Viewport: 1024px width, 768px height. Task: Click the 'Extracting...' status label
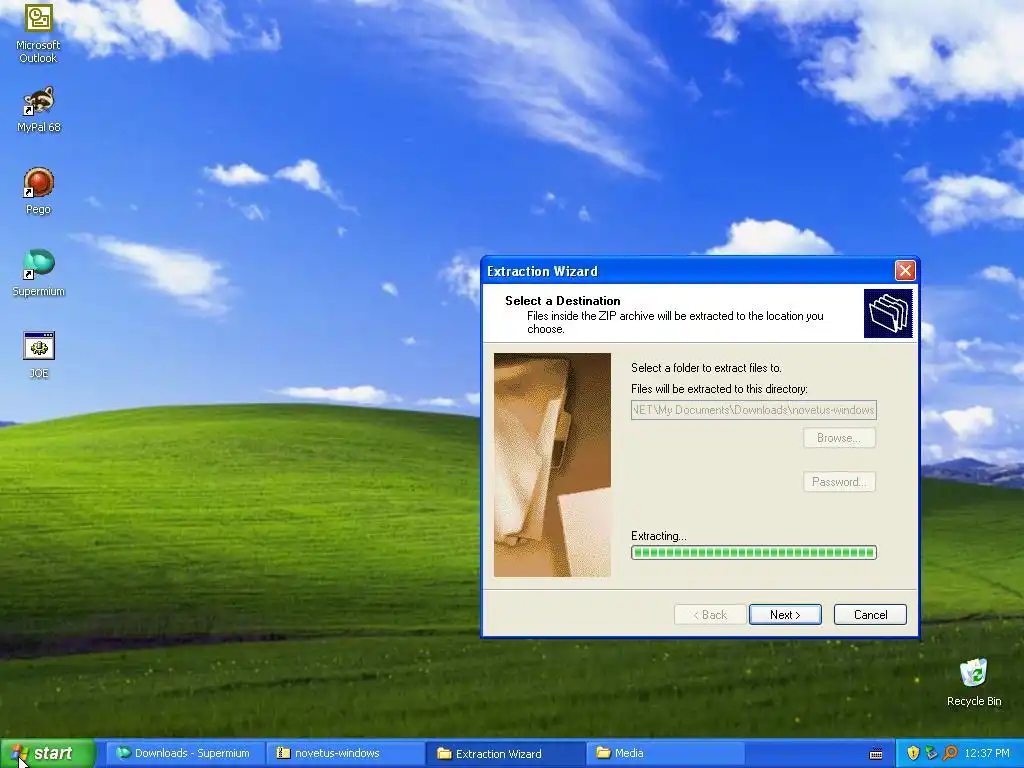click(x=658, y=536)
